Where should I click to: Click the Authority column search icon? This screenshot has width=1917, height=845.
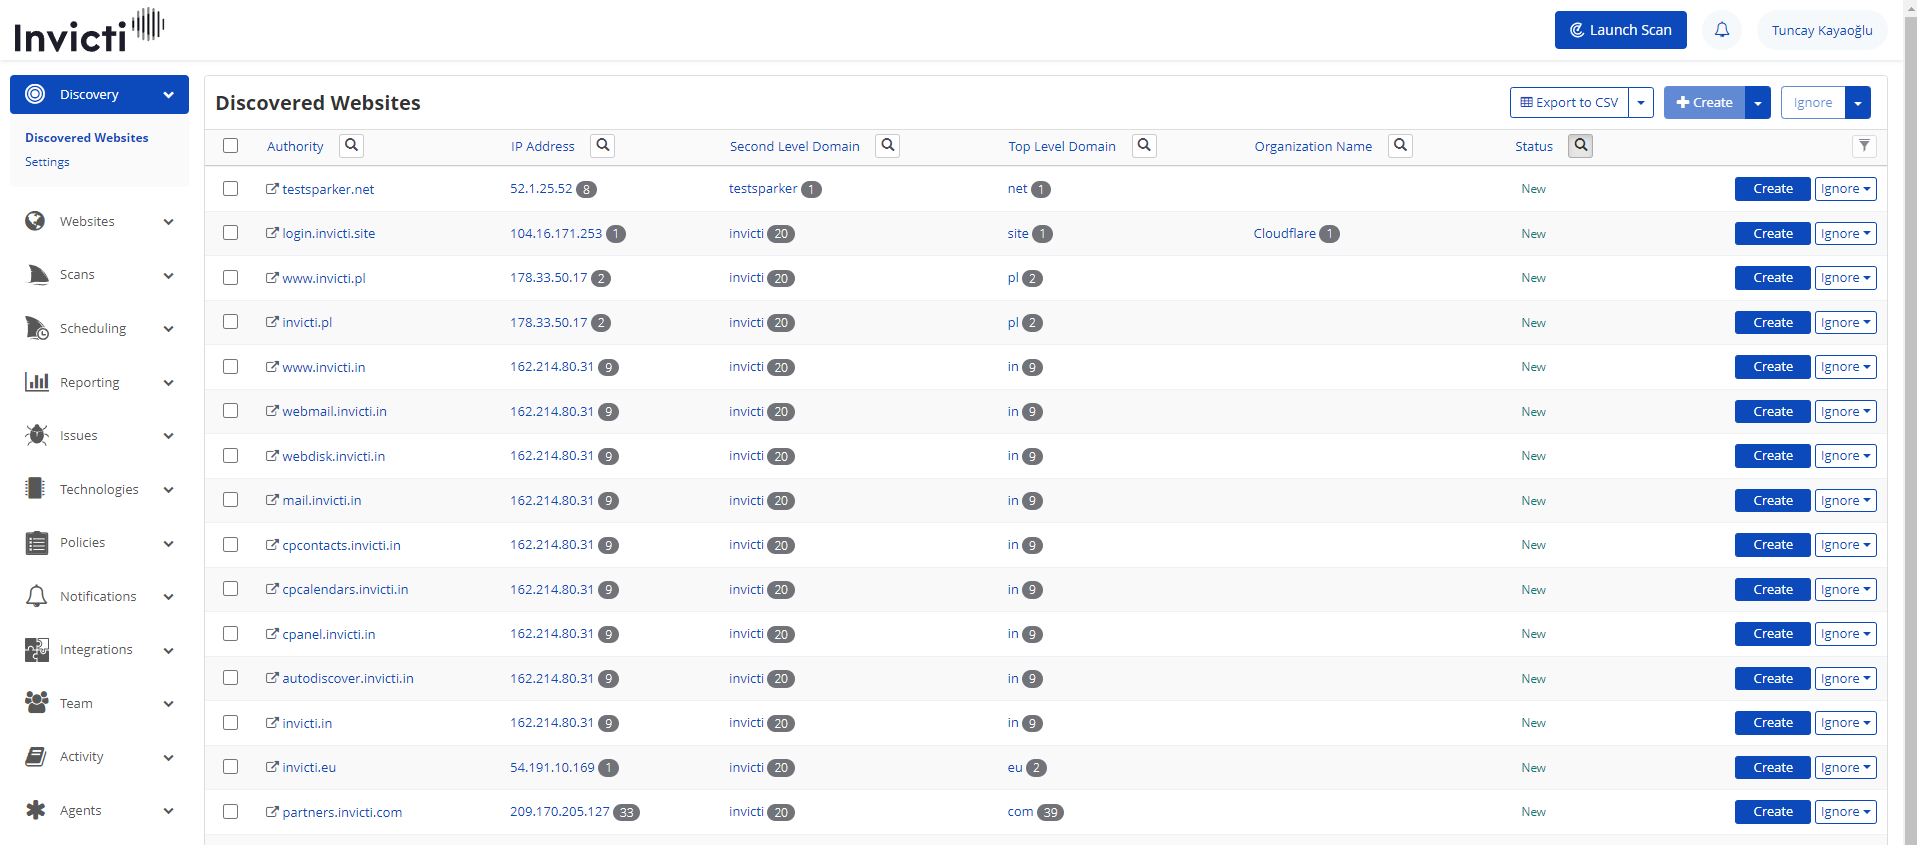tap(352, 146)
